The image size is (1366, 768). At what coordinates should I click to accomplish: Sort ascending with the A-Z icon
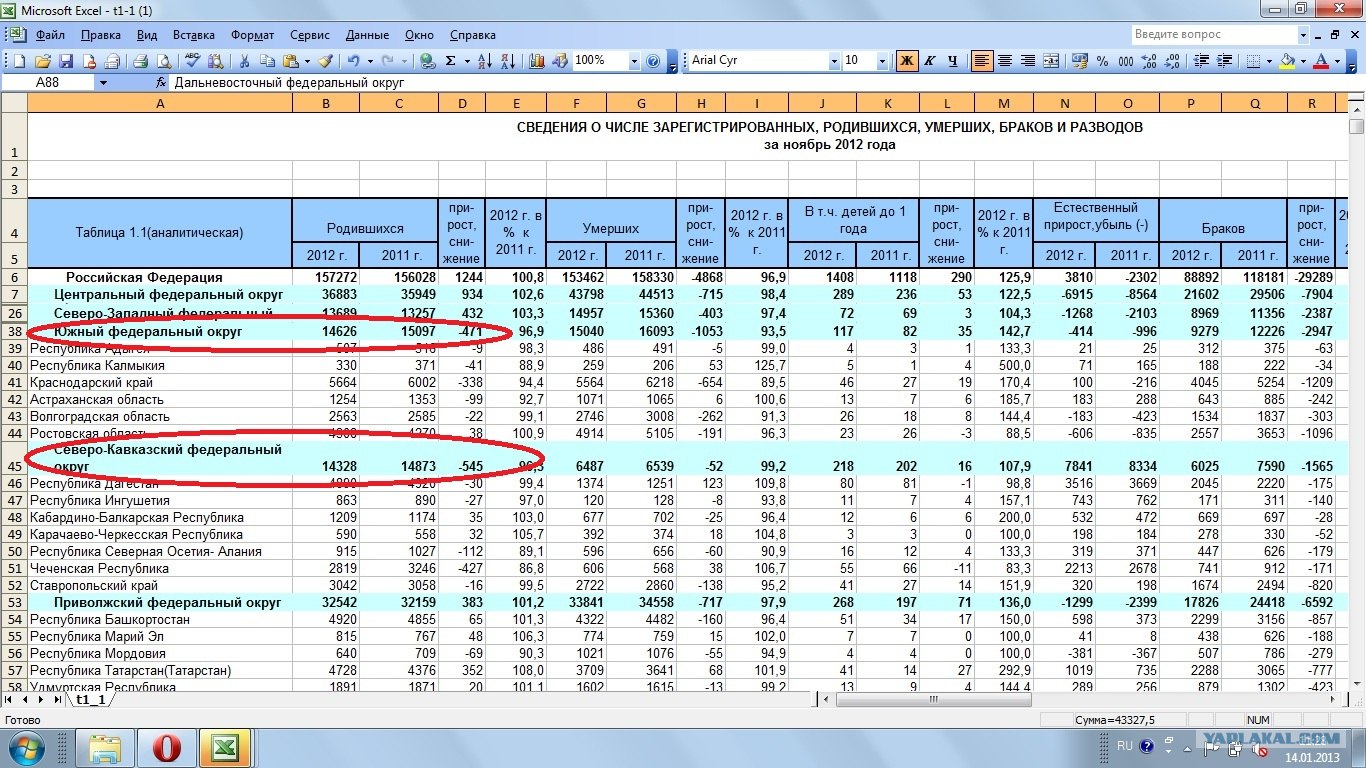point(485,61)
